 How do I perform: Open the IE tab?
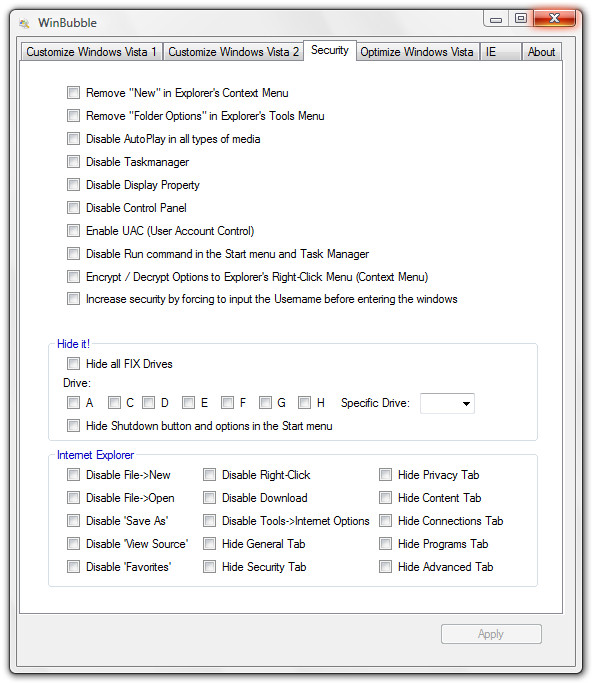(x=501, y=52)
